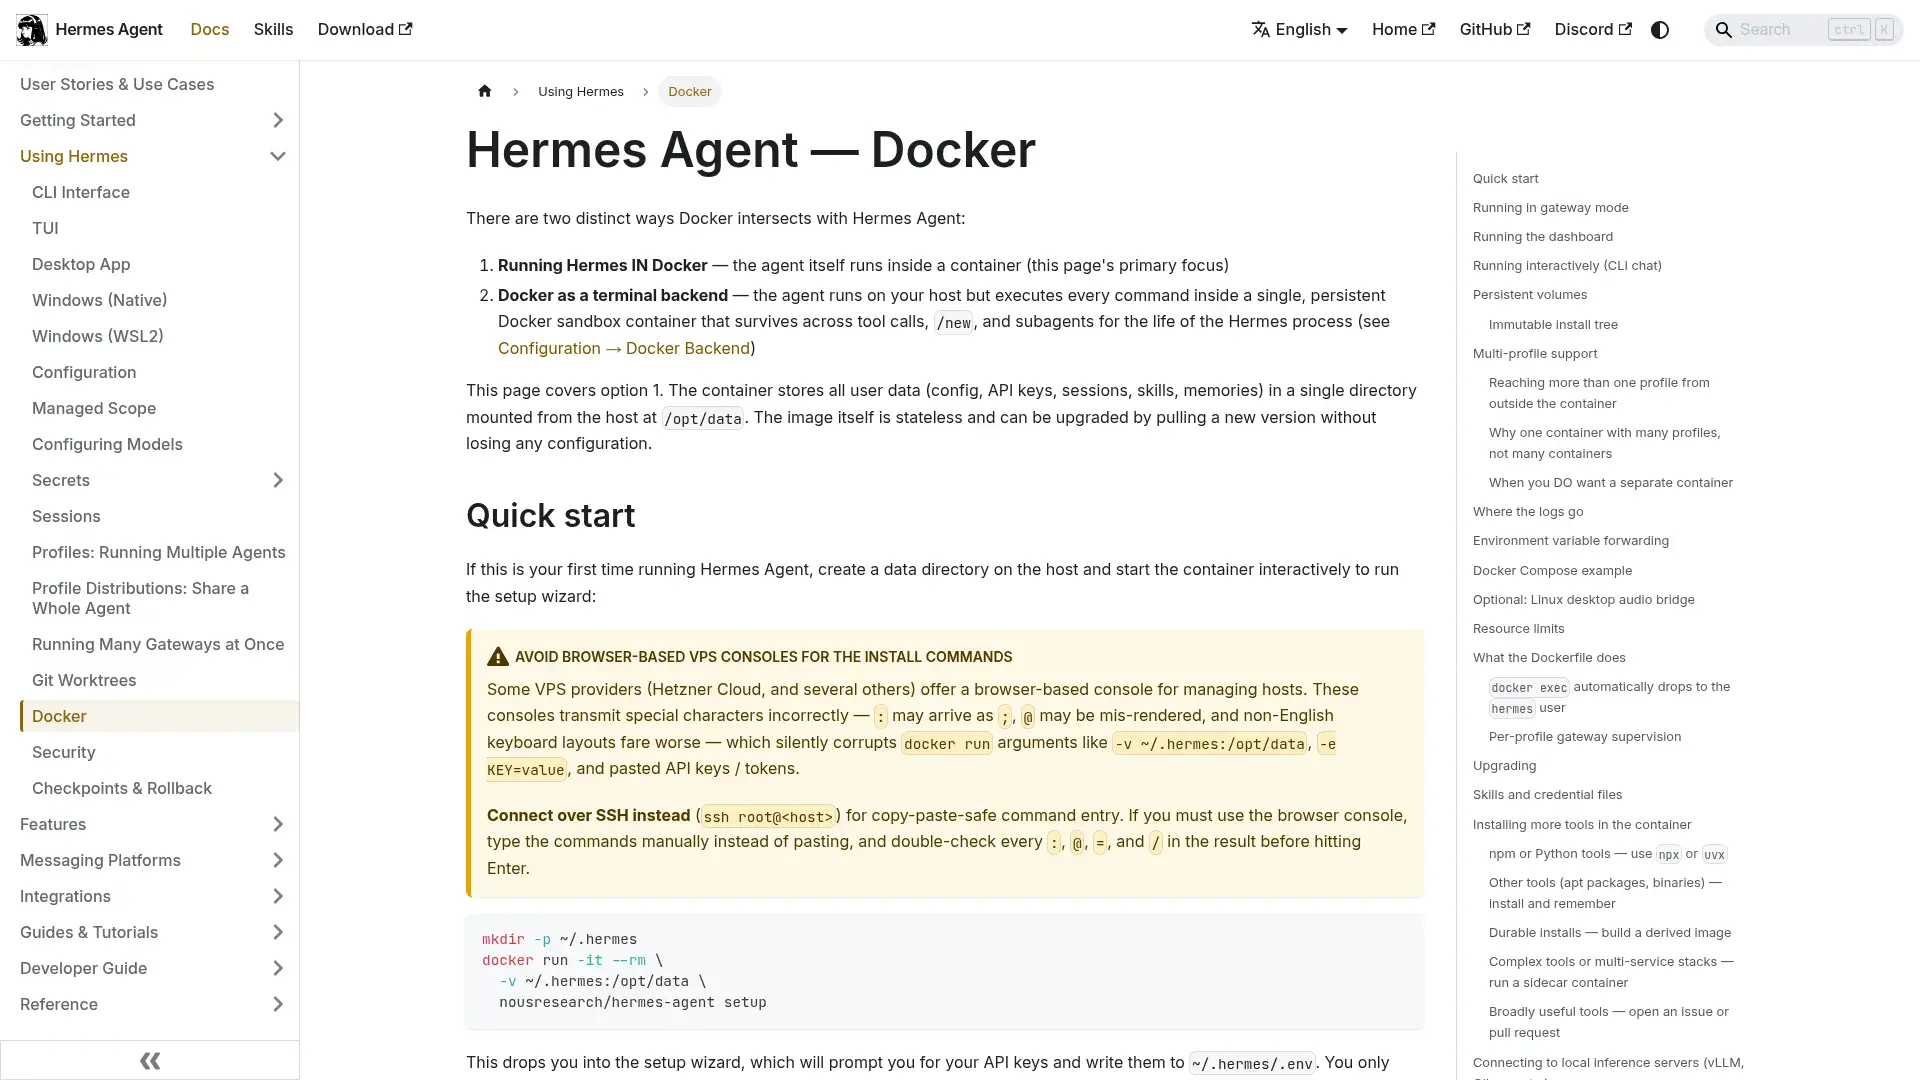Viewport: 1920px width, 1080px height.
Task: Expand Messaging Platforms section
Action: (277, 860)
